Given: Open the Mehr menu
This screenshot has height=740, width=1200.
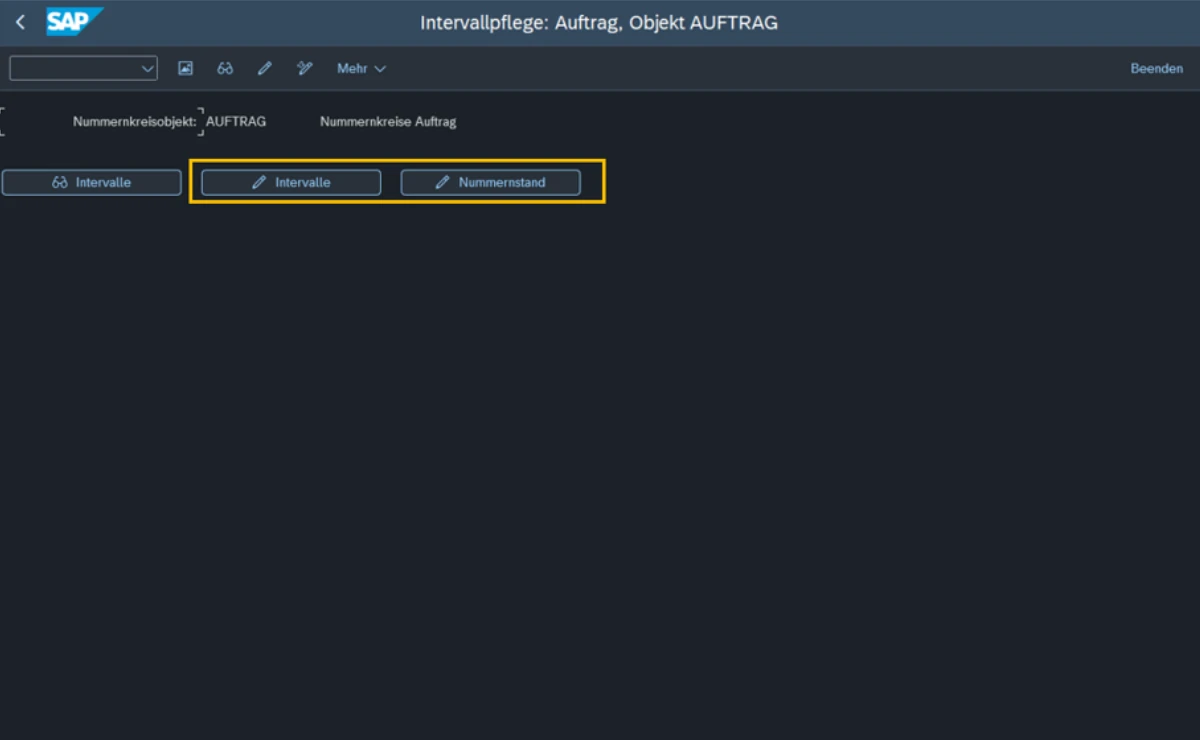Looking at the screenshot, I should tap(361, 68).
